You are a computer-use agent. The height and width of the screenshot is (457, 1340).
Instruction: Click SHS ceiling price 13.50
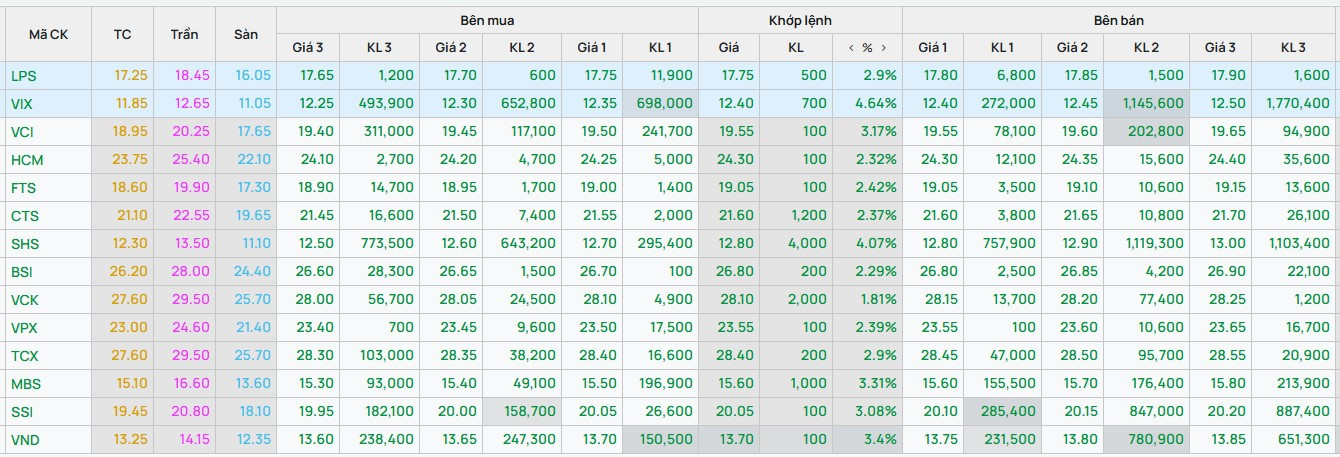click(193, 244)
